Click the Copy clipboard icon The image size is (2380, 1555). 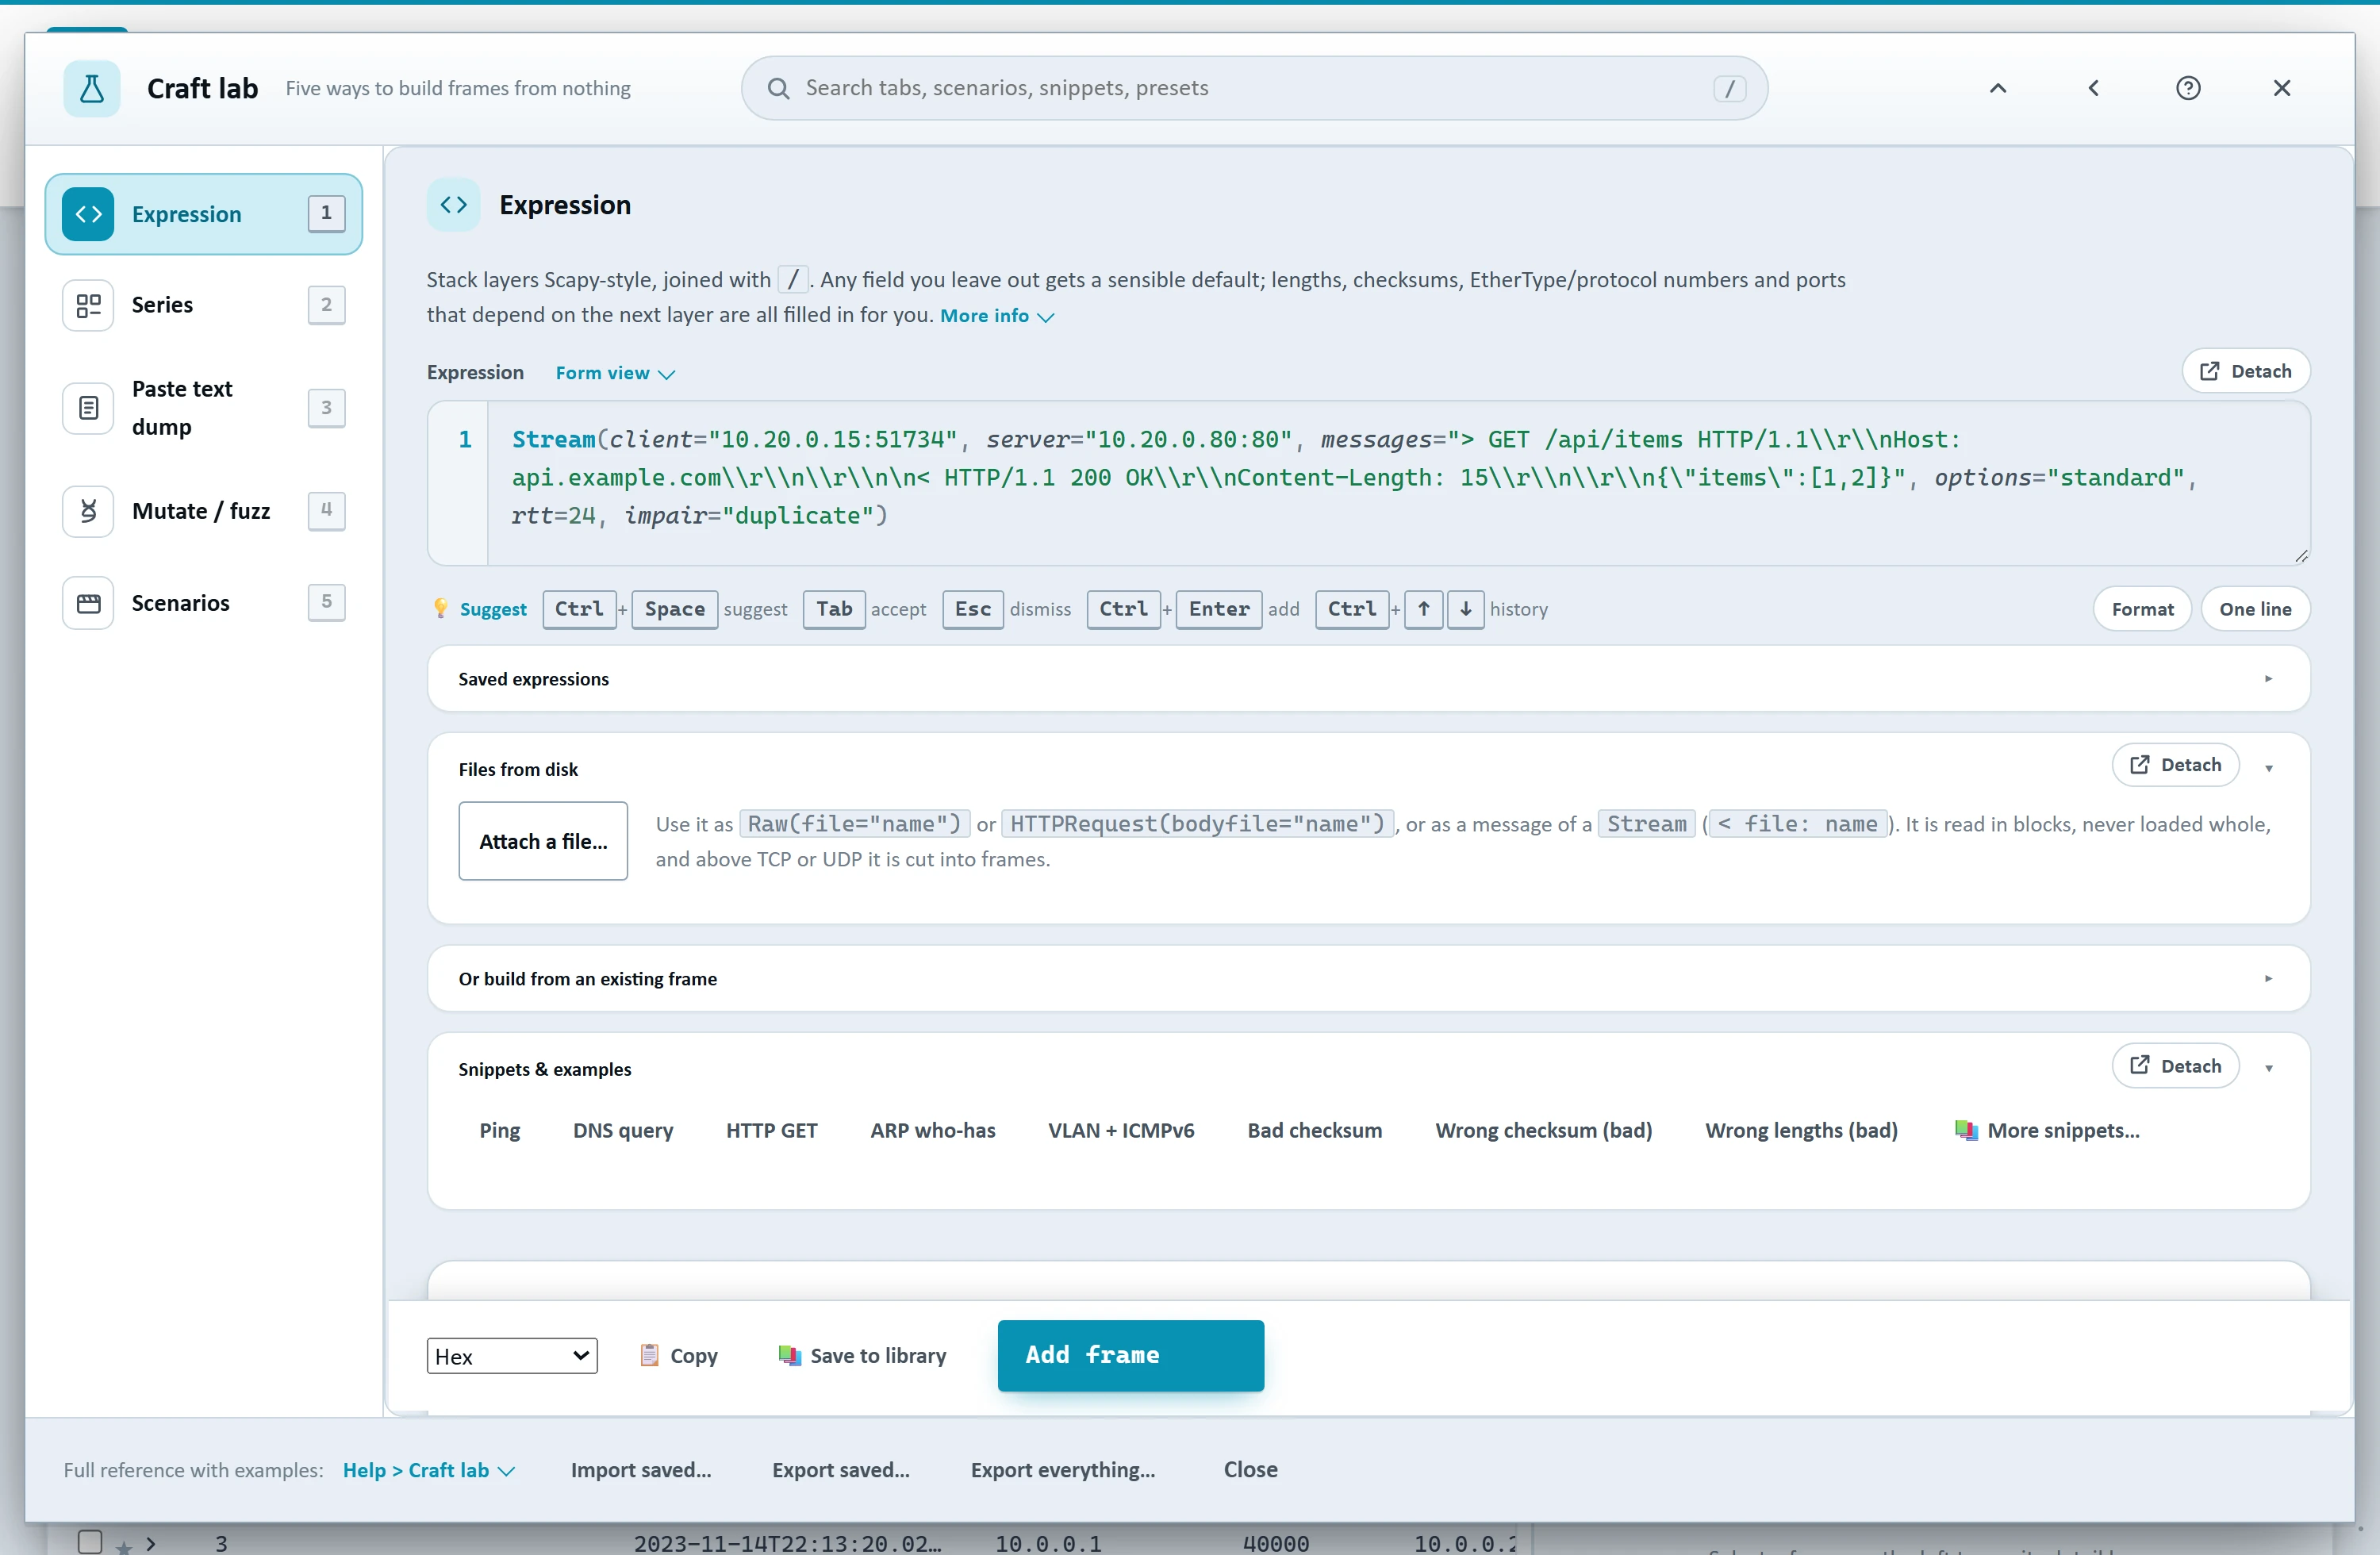coord(649,1355)
